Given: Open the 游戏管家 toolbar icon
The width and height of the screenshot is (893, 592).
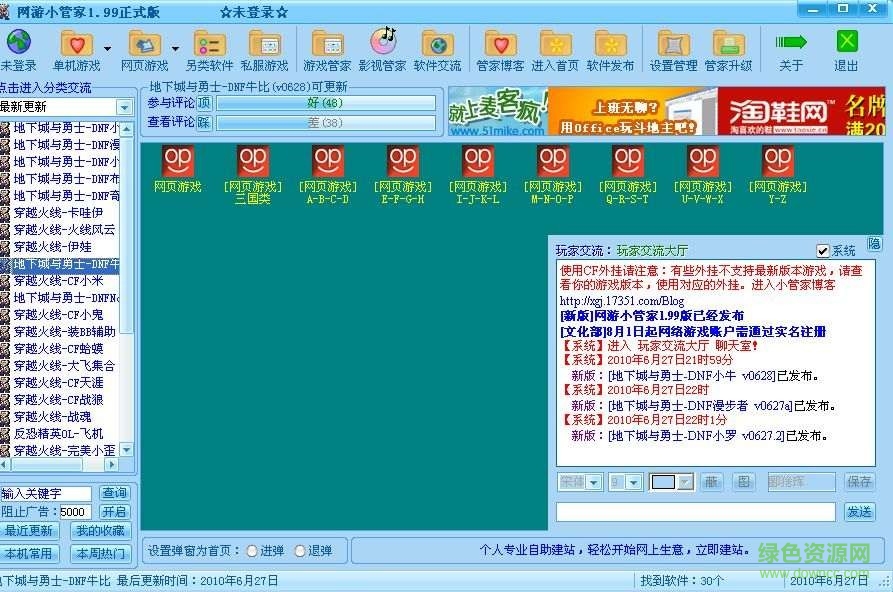Looking at the screenshot, I should coord(327,43).
